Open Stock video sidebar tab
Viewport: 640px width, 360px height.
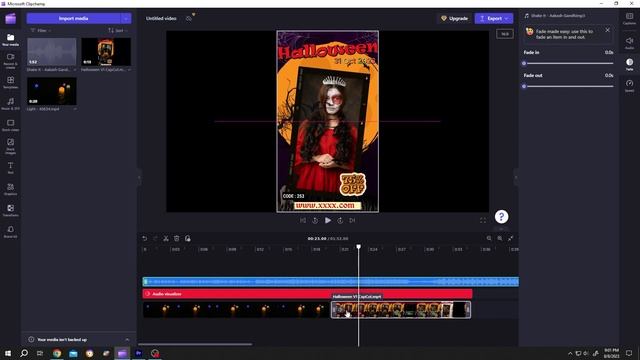[11, 125]
